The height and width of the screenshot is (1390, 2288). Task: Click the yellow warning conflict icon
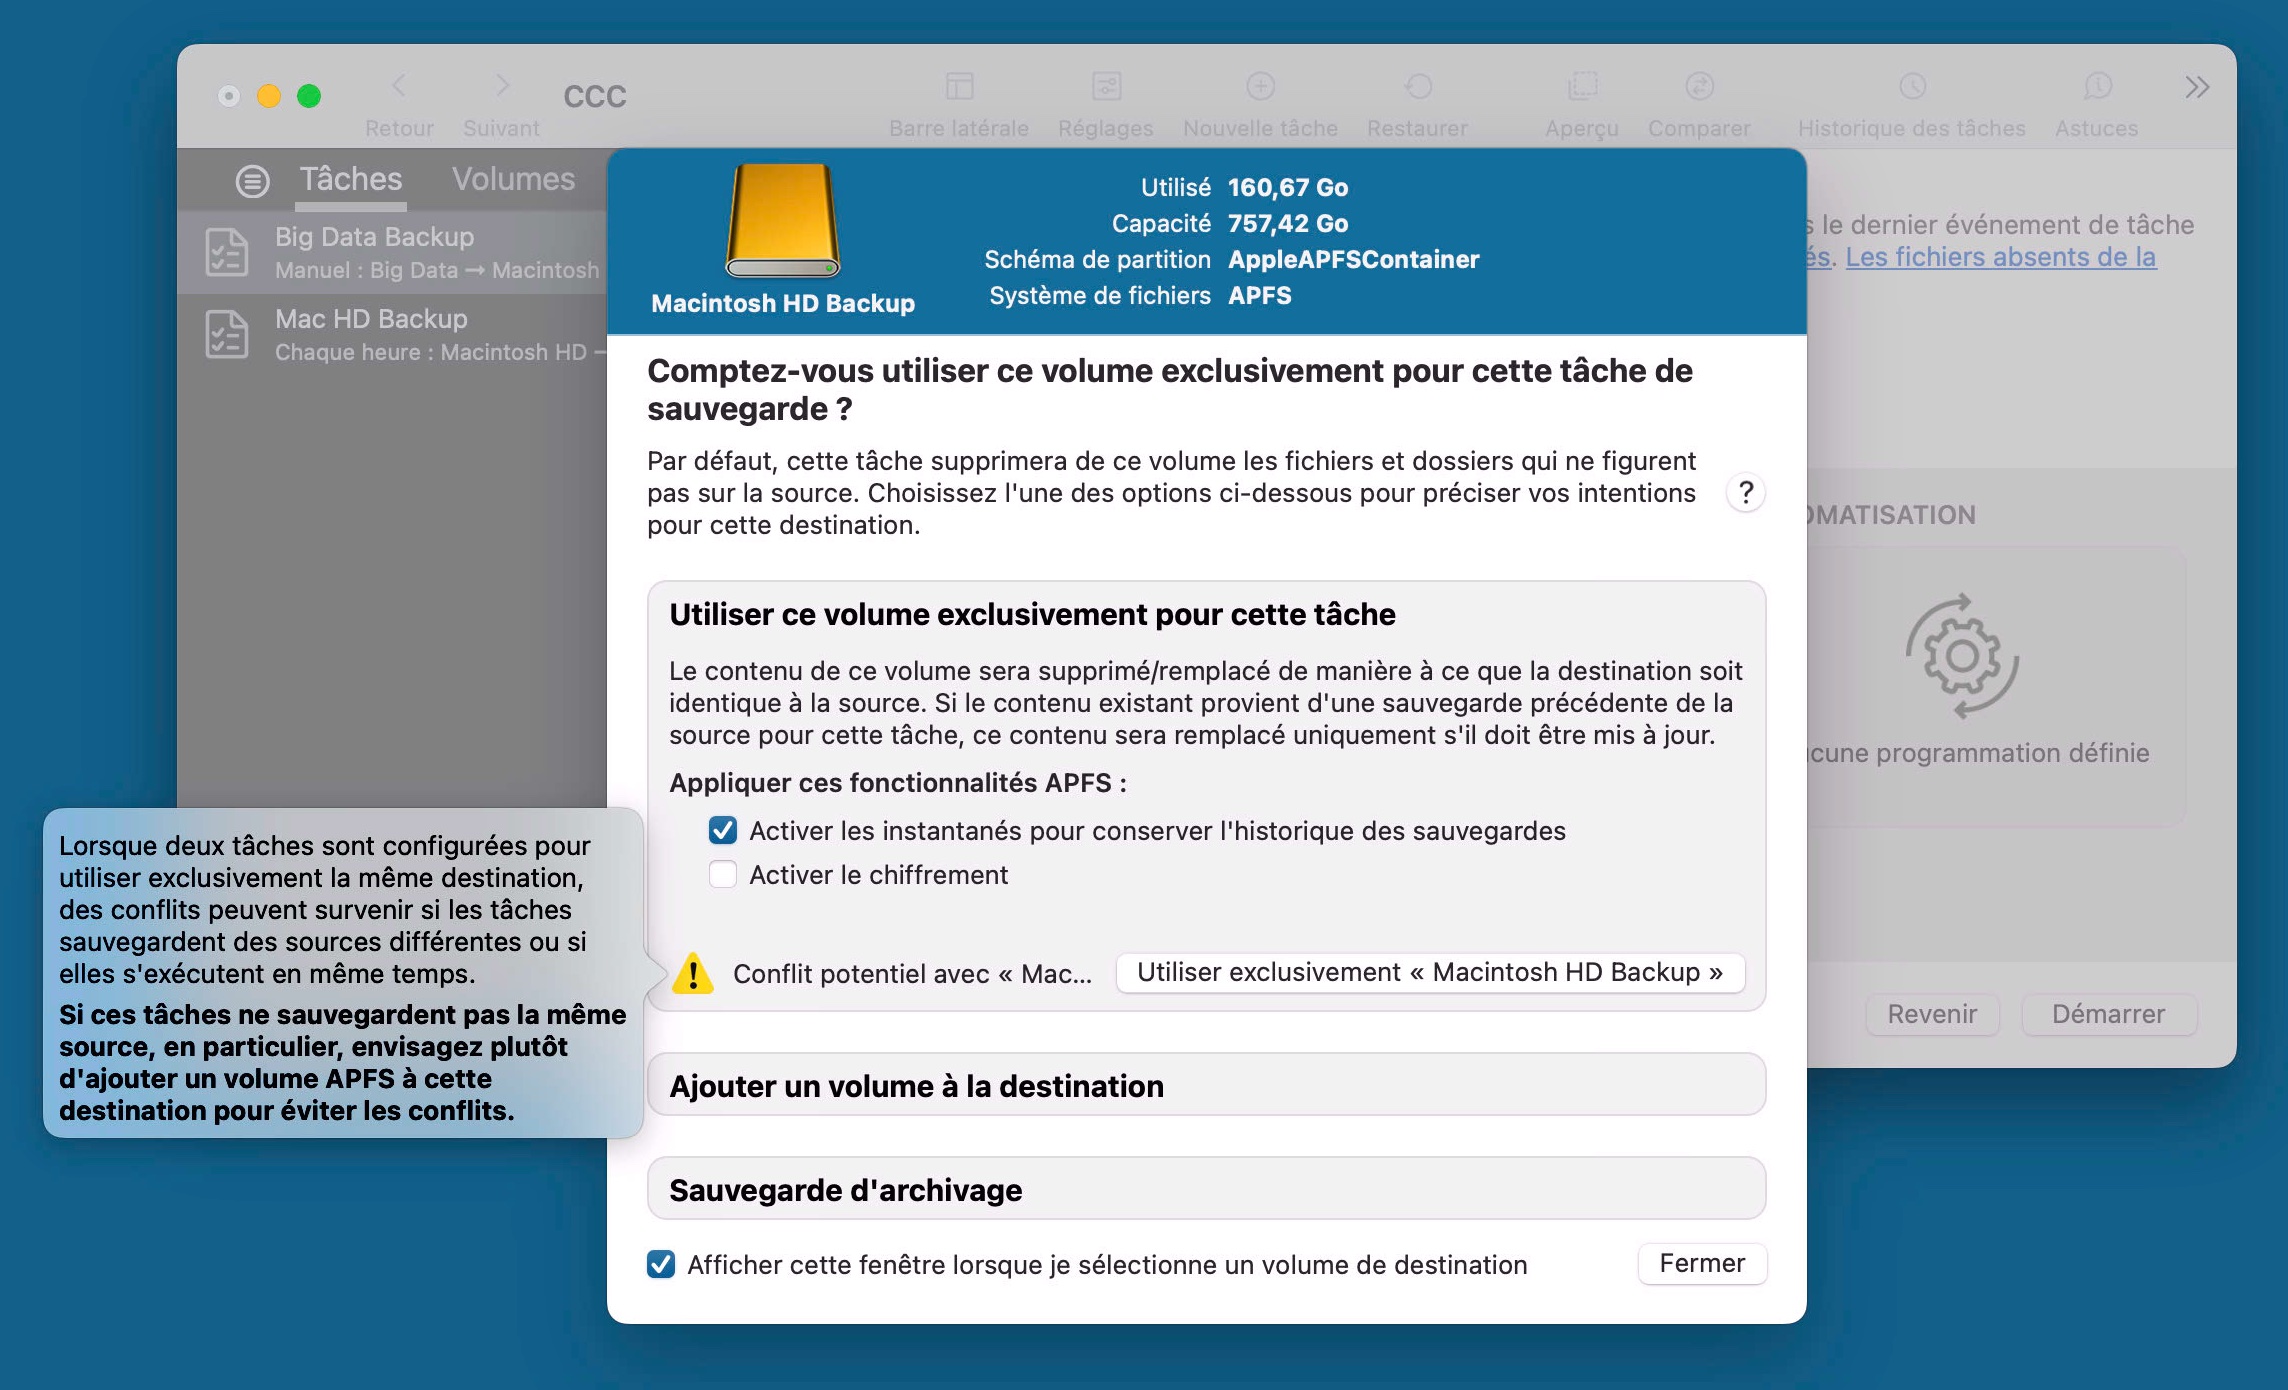point(693,973)
